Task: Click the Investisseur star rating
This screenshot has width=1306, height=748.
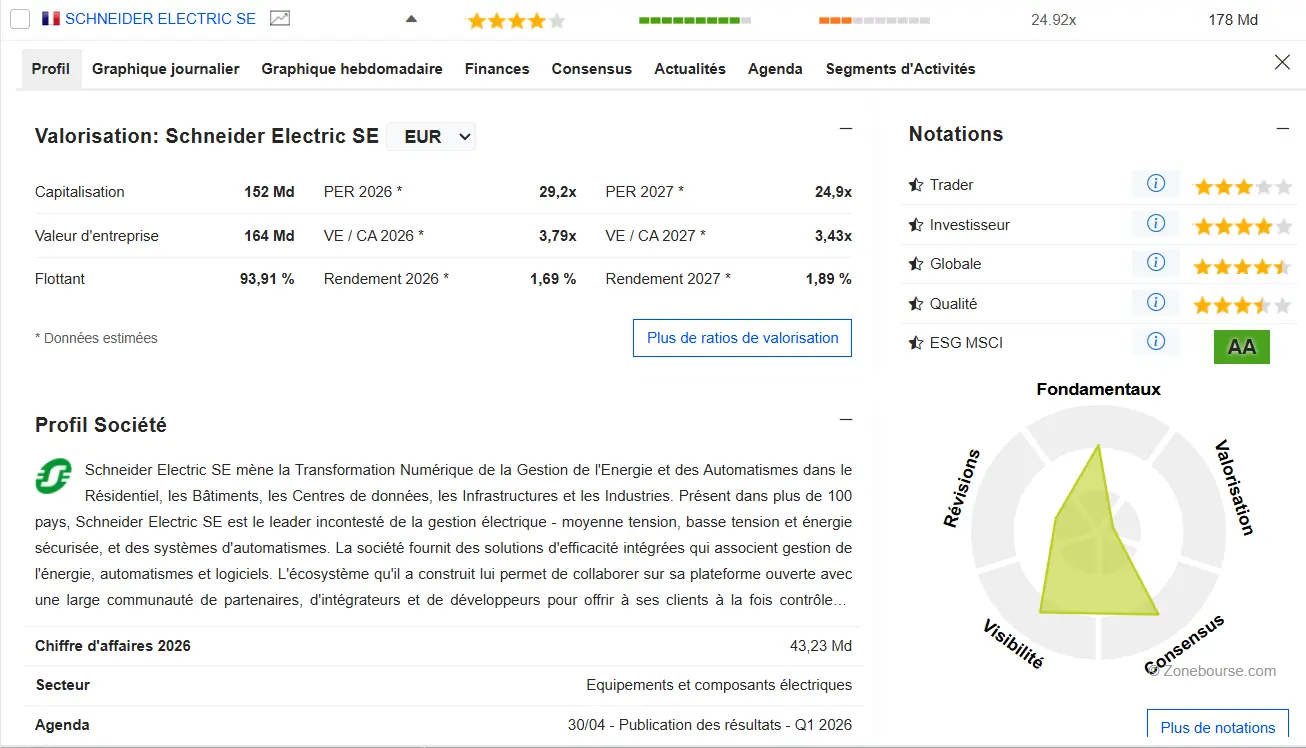Action: pyautogui.click(x=1243, y=226)
